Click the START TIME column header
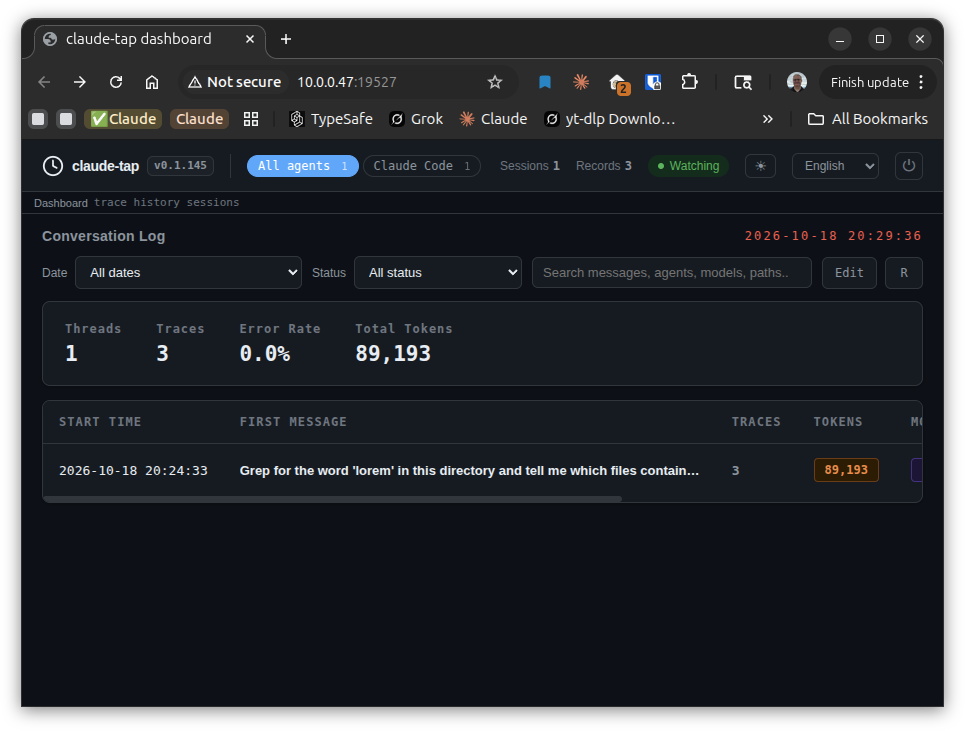This screenshot has height=731, width=965. [x=100, y=422]
